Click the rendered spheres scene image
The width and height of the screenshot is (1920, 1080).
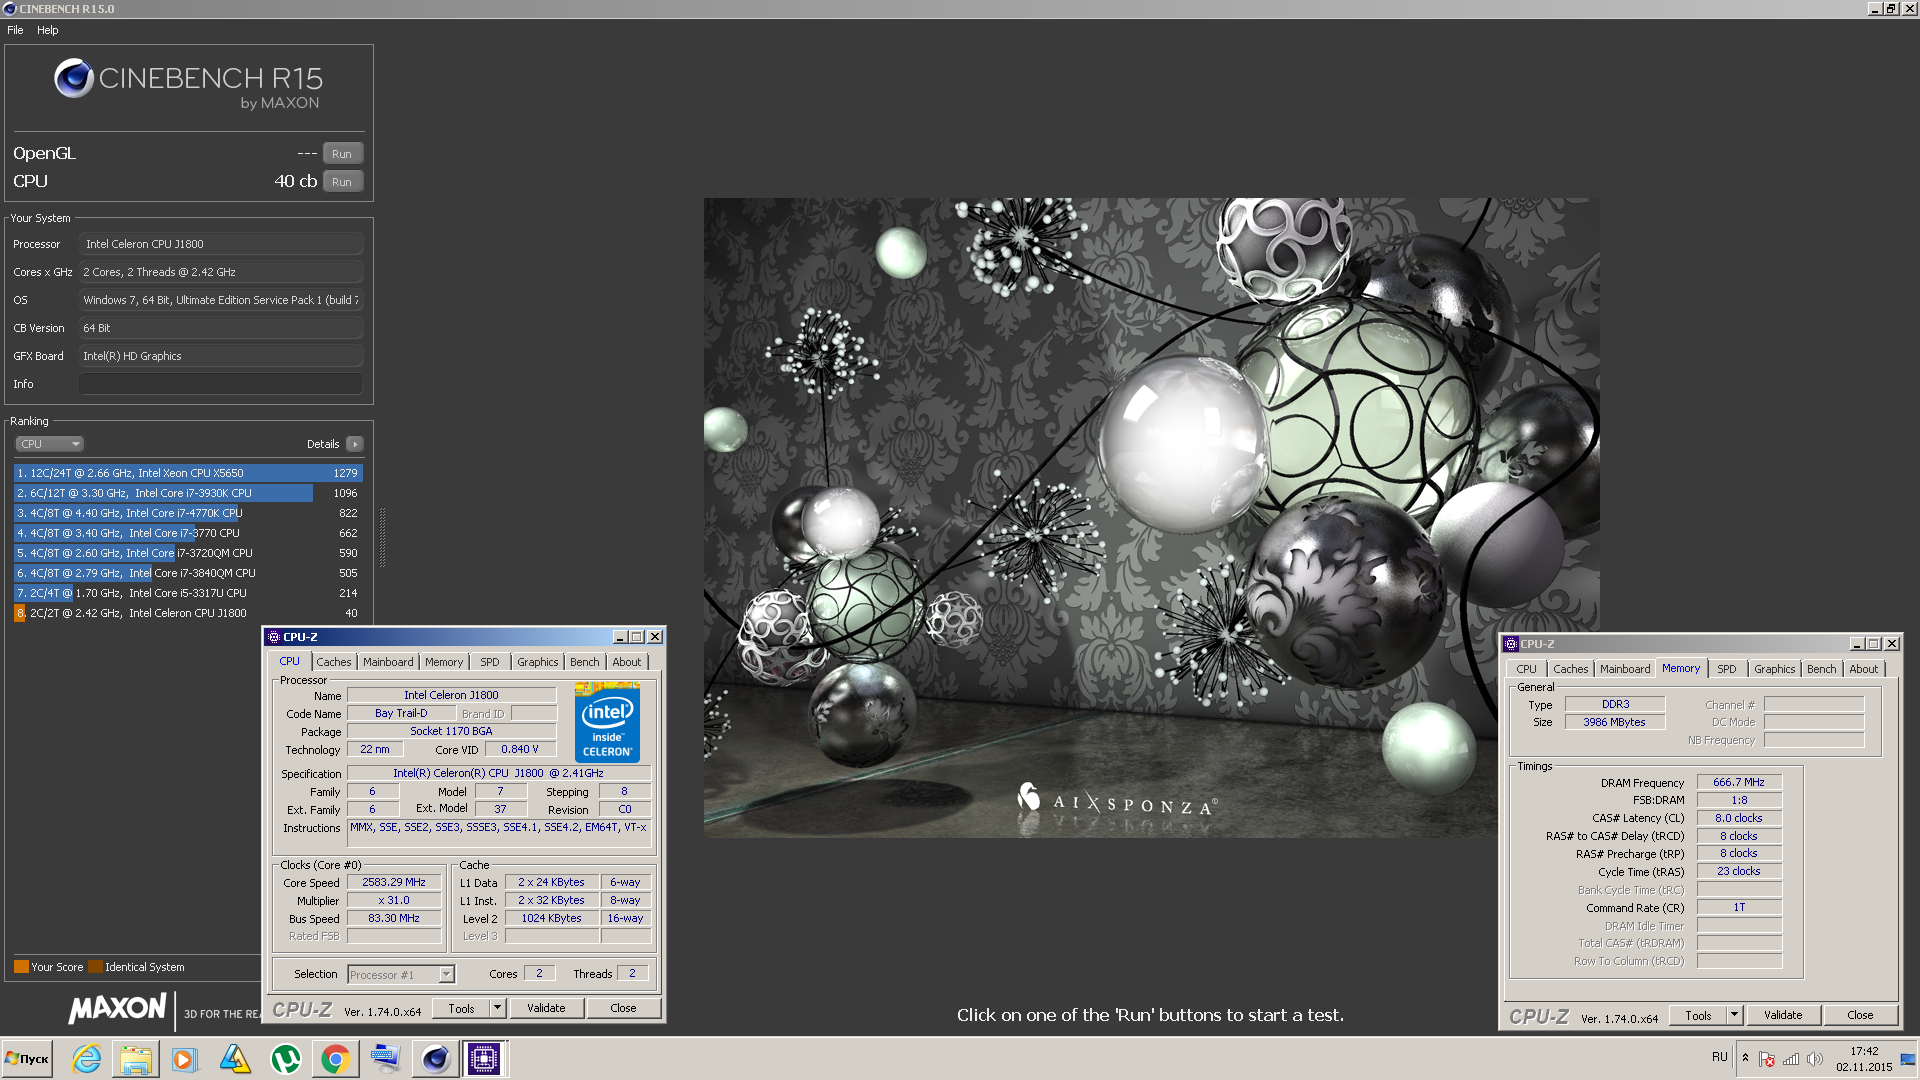(x=1151, y=517)
